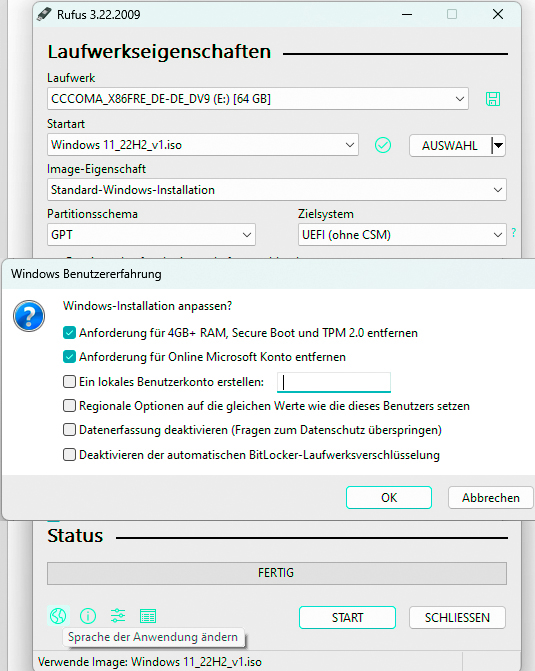Open the language globe icon

[58, 616]
